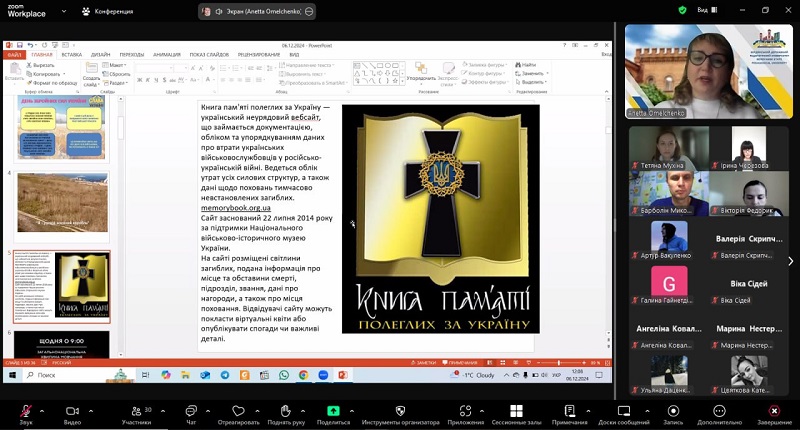Click screen share options circle in Экран banner

click(309, 11)
